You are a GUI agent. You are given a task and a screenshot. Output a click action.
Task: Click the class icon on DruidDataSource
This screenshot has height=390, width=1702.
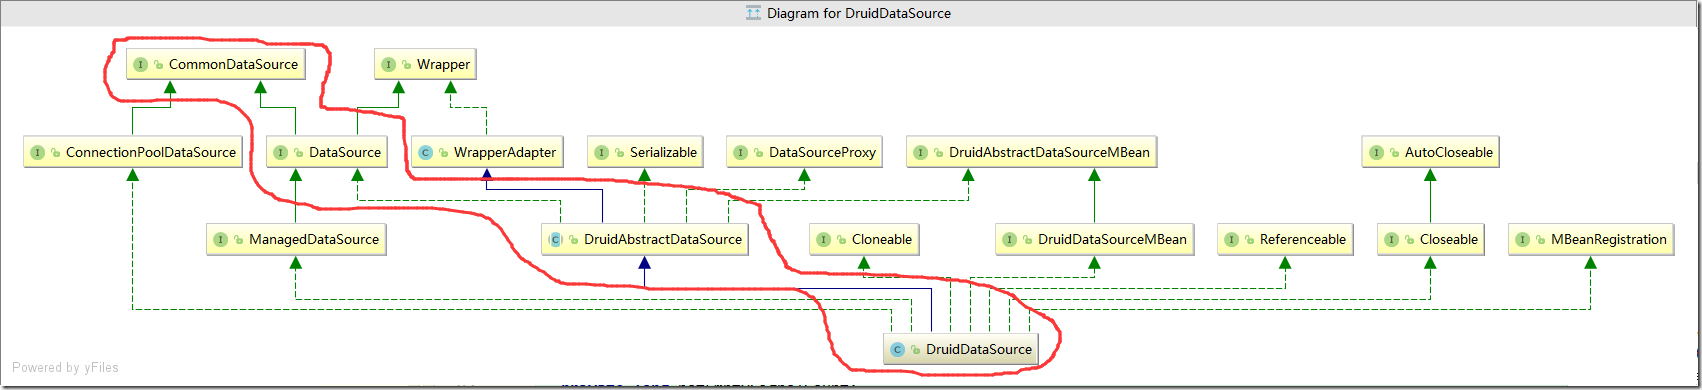coord(898,350)
